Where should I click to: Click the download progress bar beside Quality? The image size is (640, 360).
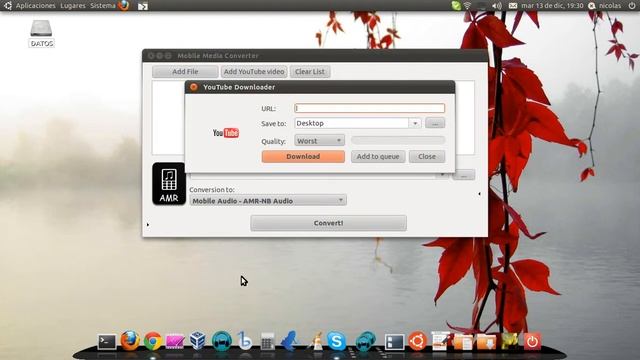398,140
